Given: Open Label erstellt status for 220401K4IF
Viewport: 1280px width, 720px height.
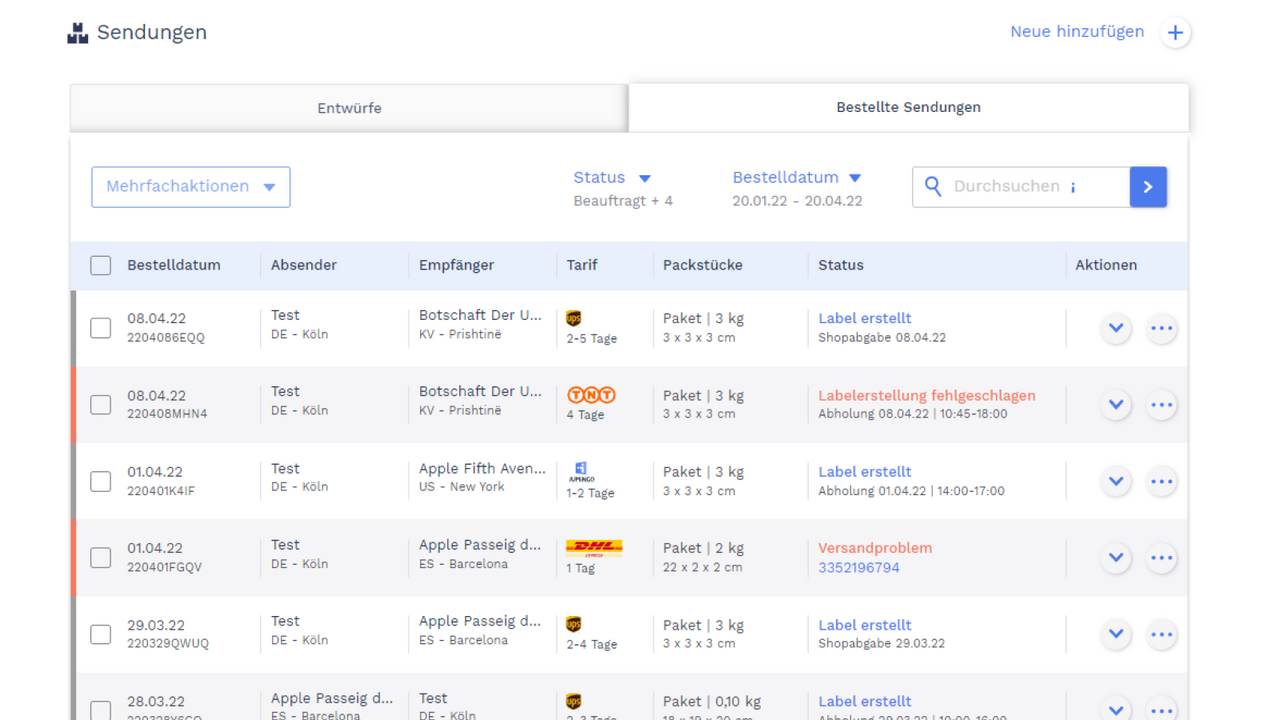Looking at the screenshot, I should (865, 471).
